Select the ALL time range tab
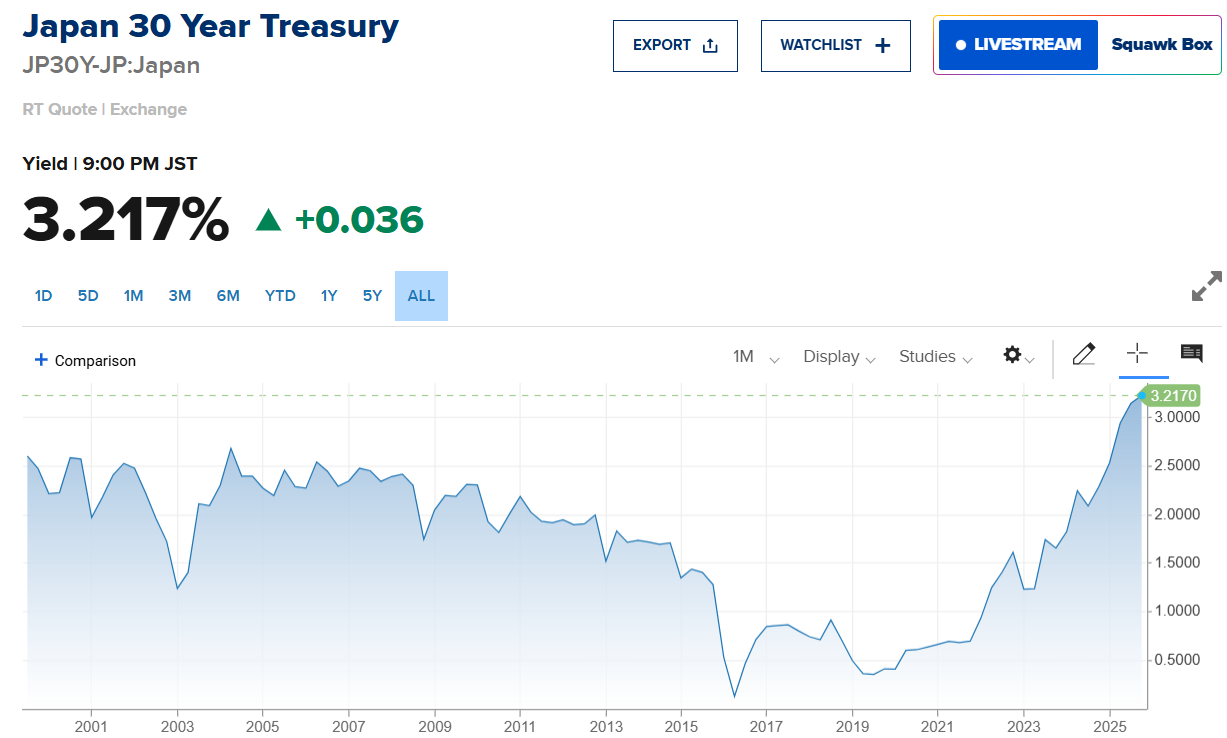Viewport: 1227px width, 738px height. click(x=421, y=296)
